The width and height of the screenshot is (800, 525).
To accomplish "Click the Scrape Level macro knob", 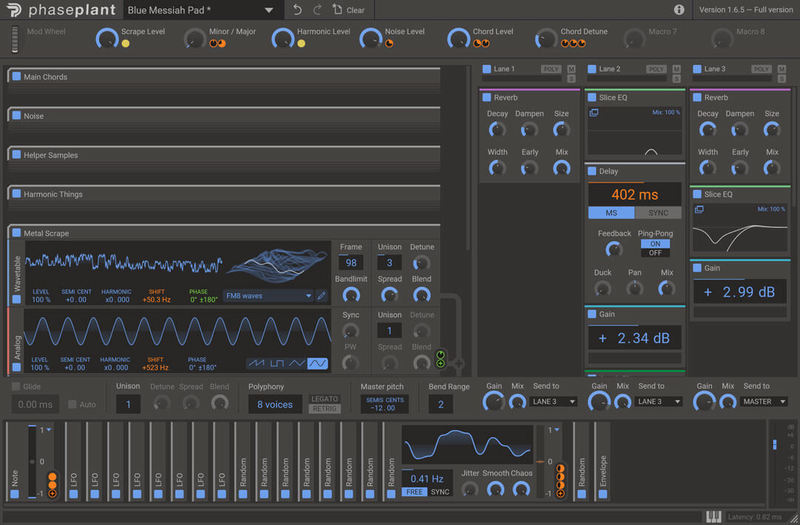I will point(106,39).
